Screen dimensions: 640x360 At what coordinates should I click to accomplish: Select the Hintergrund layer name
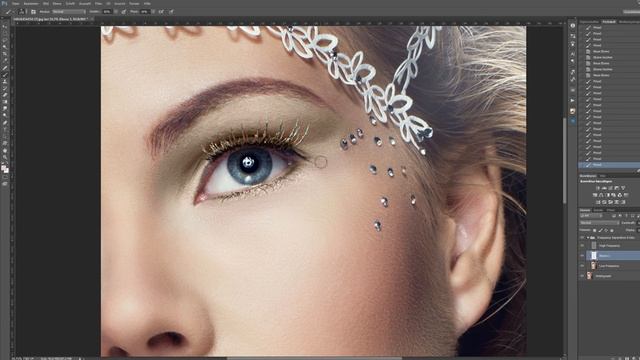coord(603,276)
